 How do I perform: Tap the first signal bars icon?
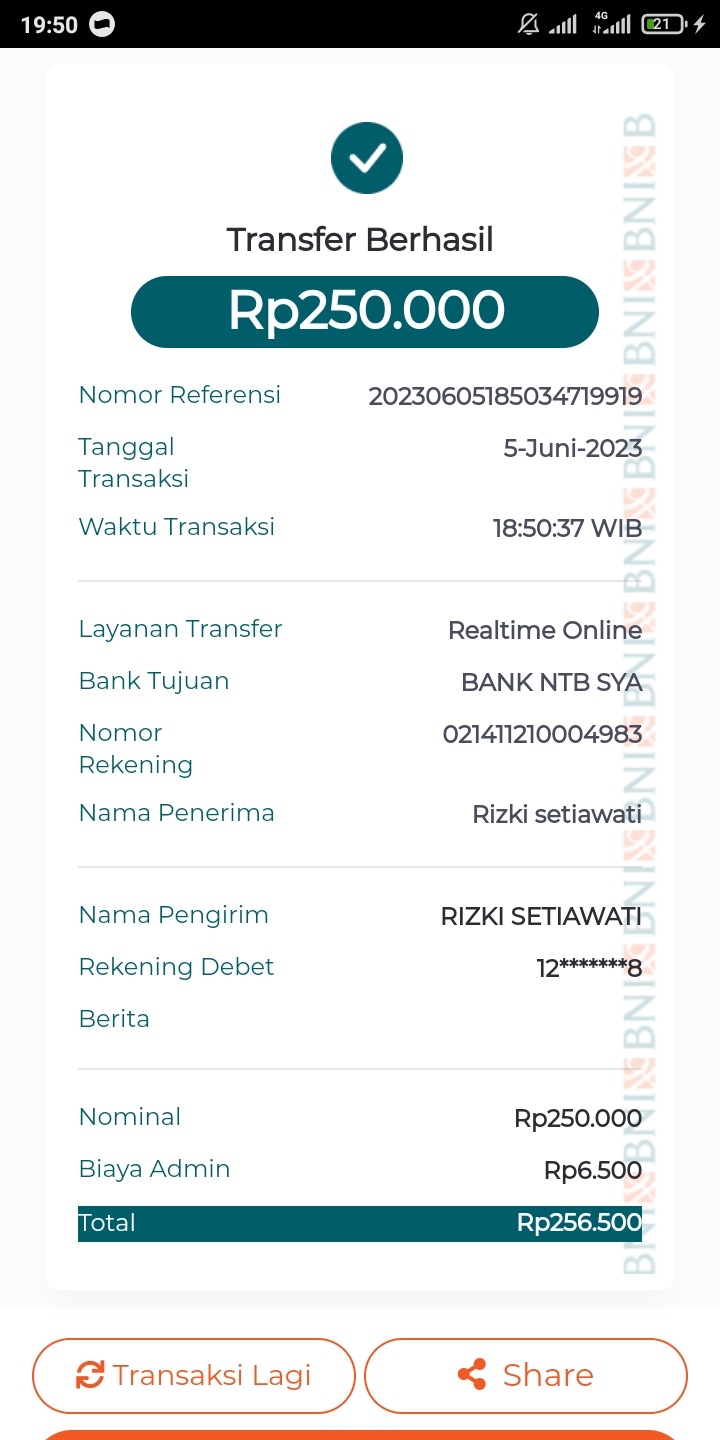click(x=563, y=24)
